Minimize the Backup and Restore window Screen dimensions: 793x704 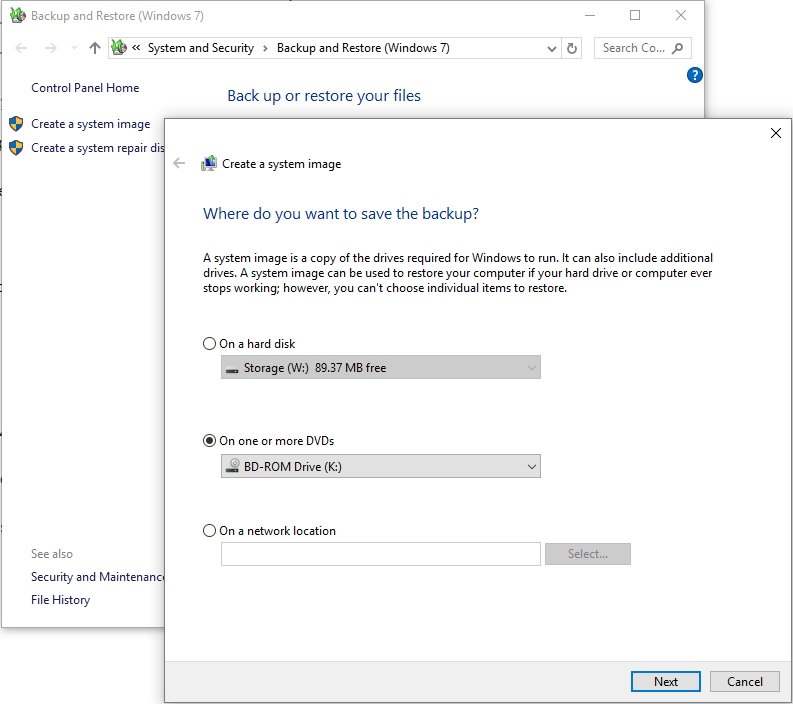coord(590,16)
